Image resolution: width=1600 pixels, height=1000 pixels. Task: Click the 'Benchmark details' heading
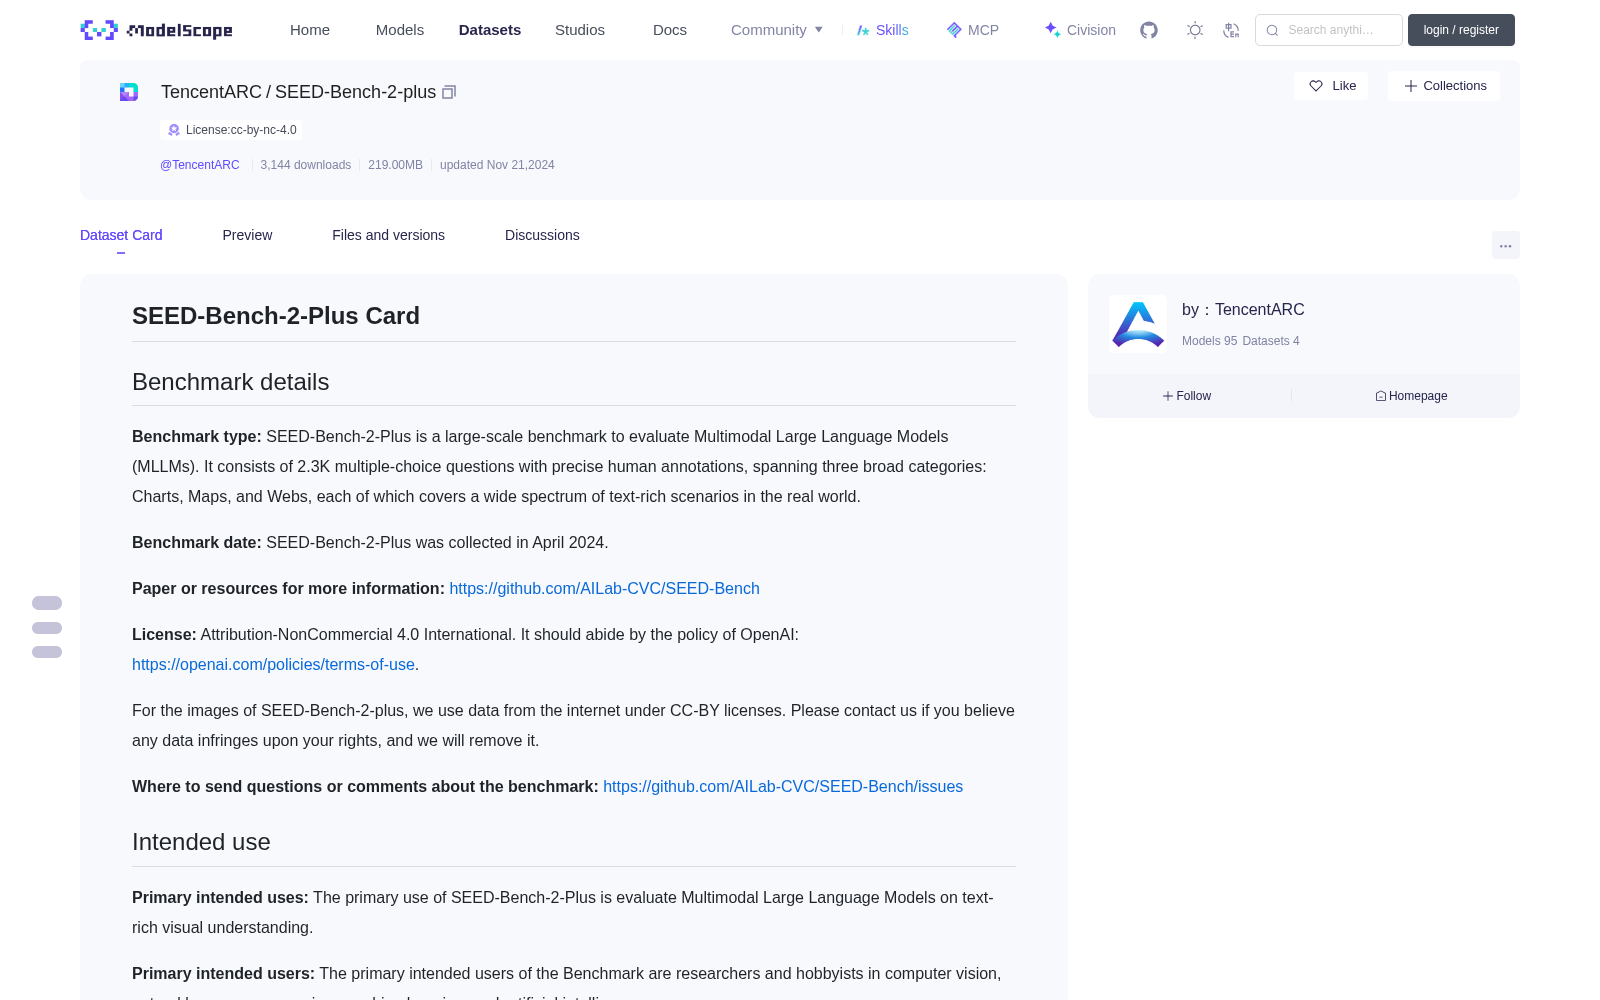tap(231, 382)
